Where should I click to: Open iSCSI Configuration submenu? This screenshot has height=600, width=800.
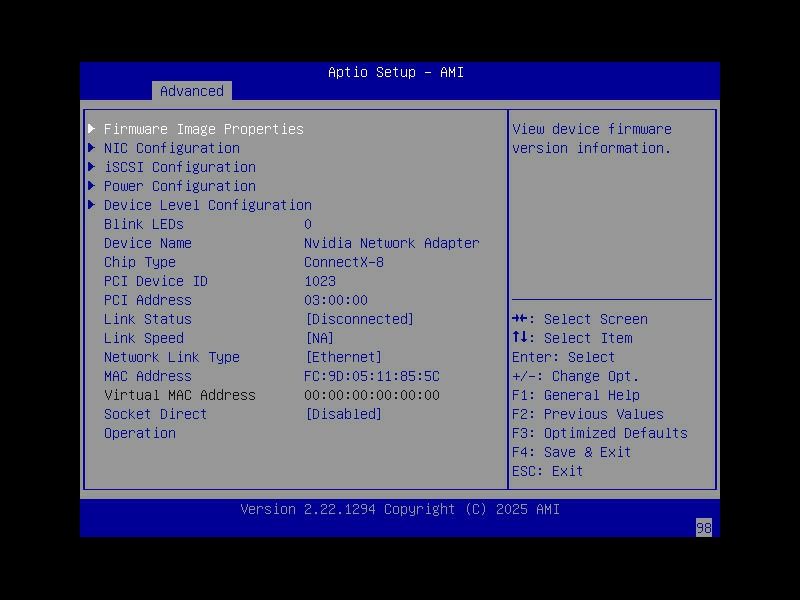click(180, 167)
